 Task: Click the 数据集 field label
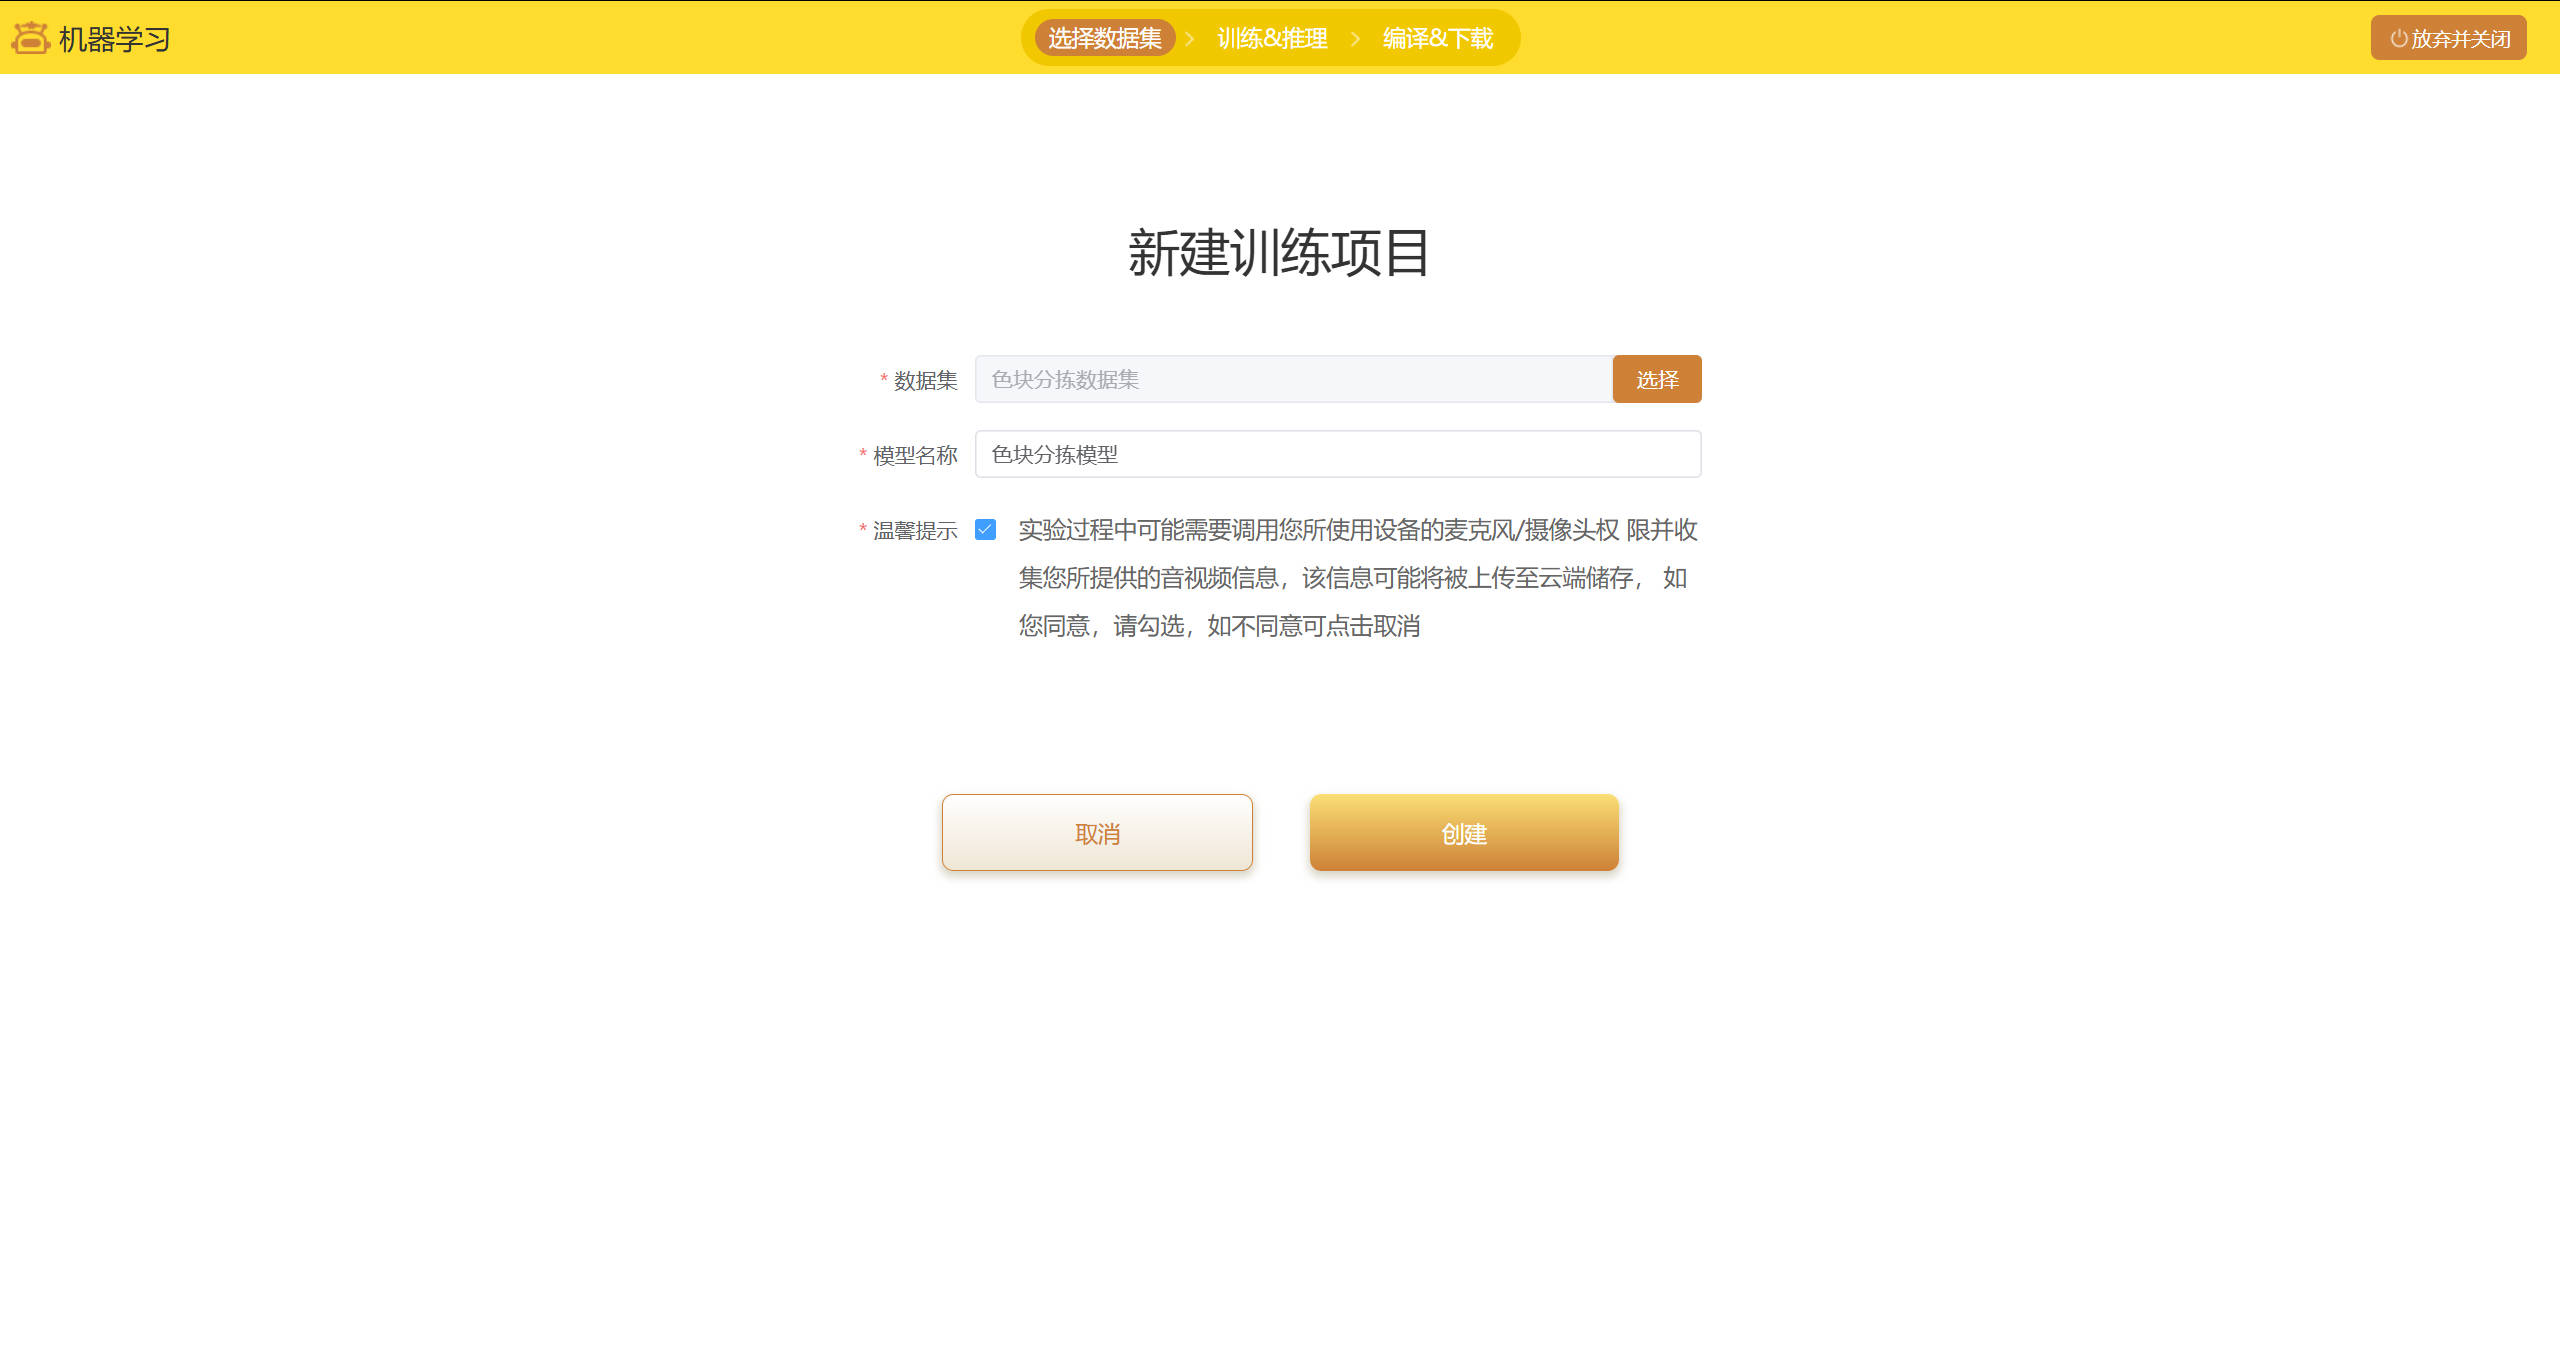coord(925,381)
